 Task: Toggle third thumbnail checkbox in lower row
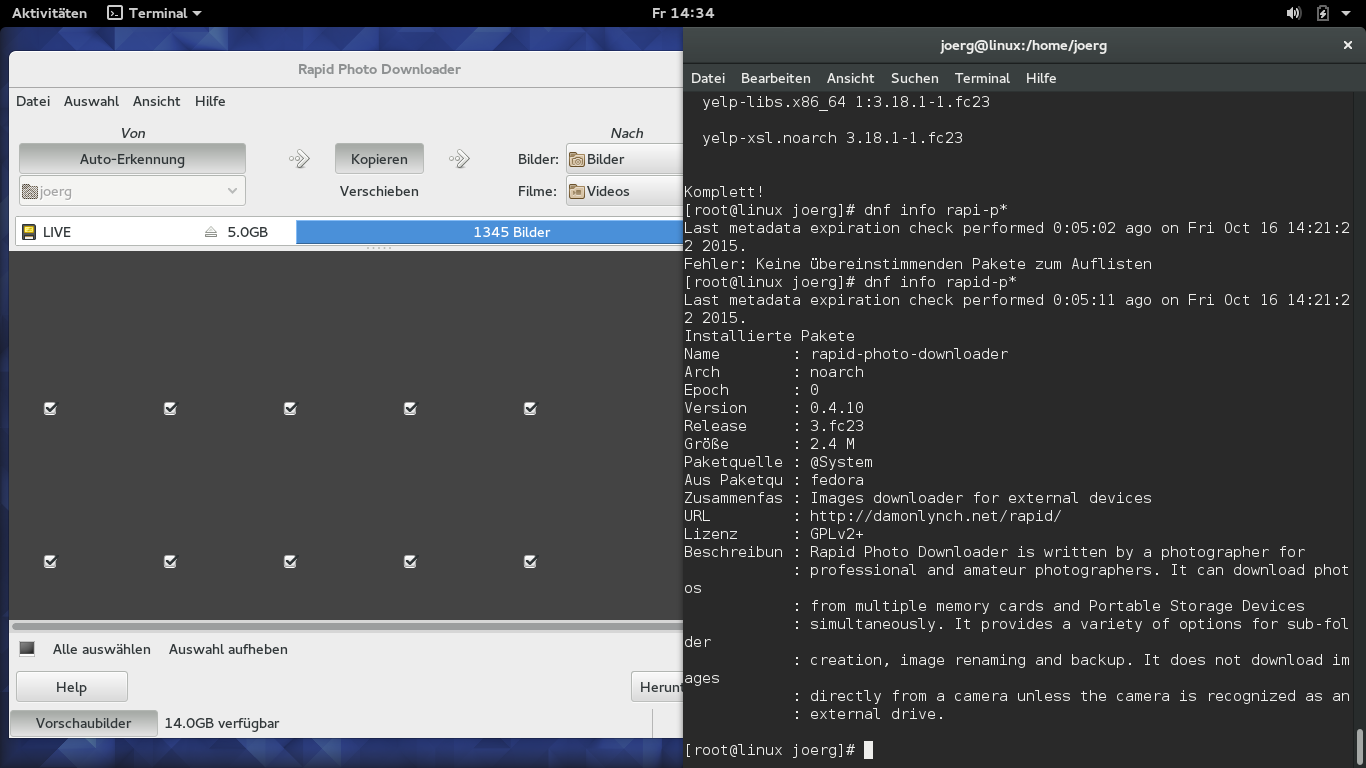point(290,561)
